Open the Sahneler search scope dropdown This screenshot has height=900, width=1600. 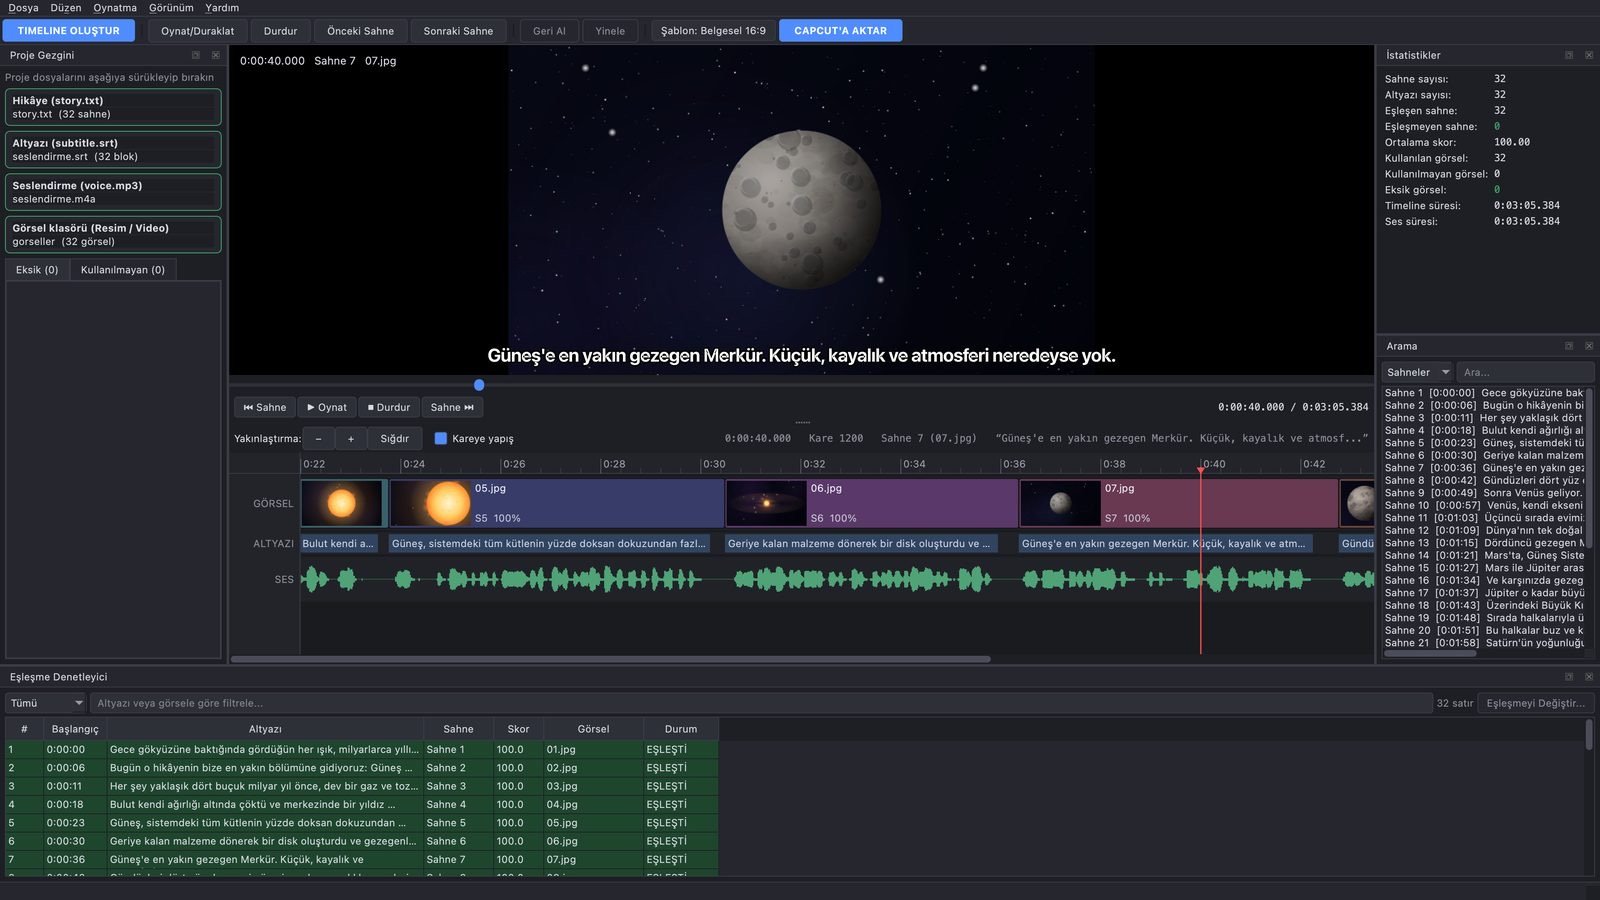click(x=1417, y=372)
